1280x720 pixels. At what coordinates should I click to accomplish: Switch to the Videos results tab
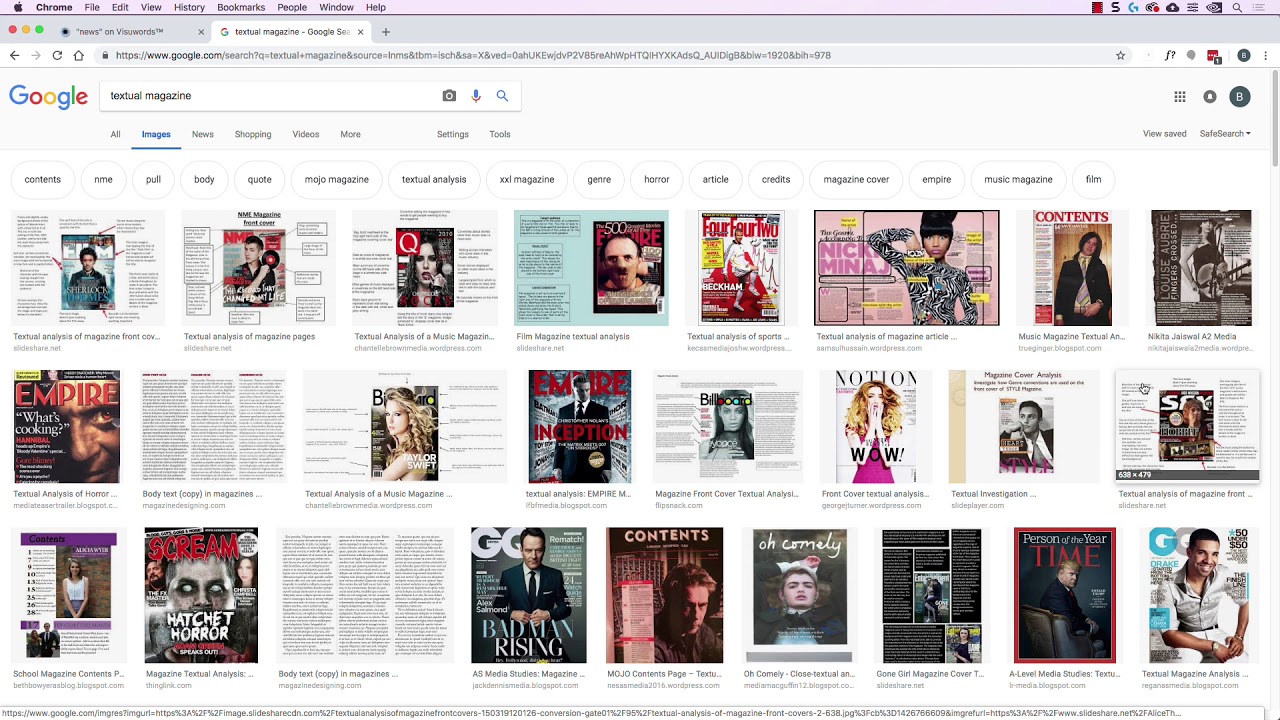[306, 134]
